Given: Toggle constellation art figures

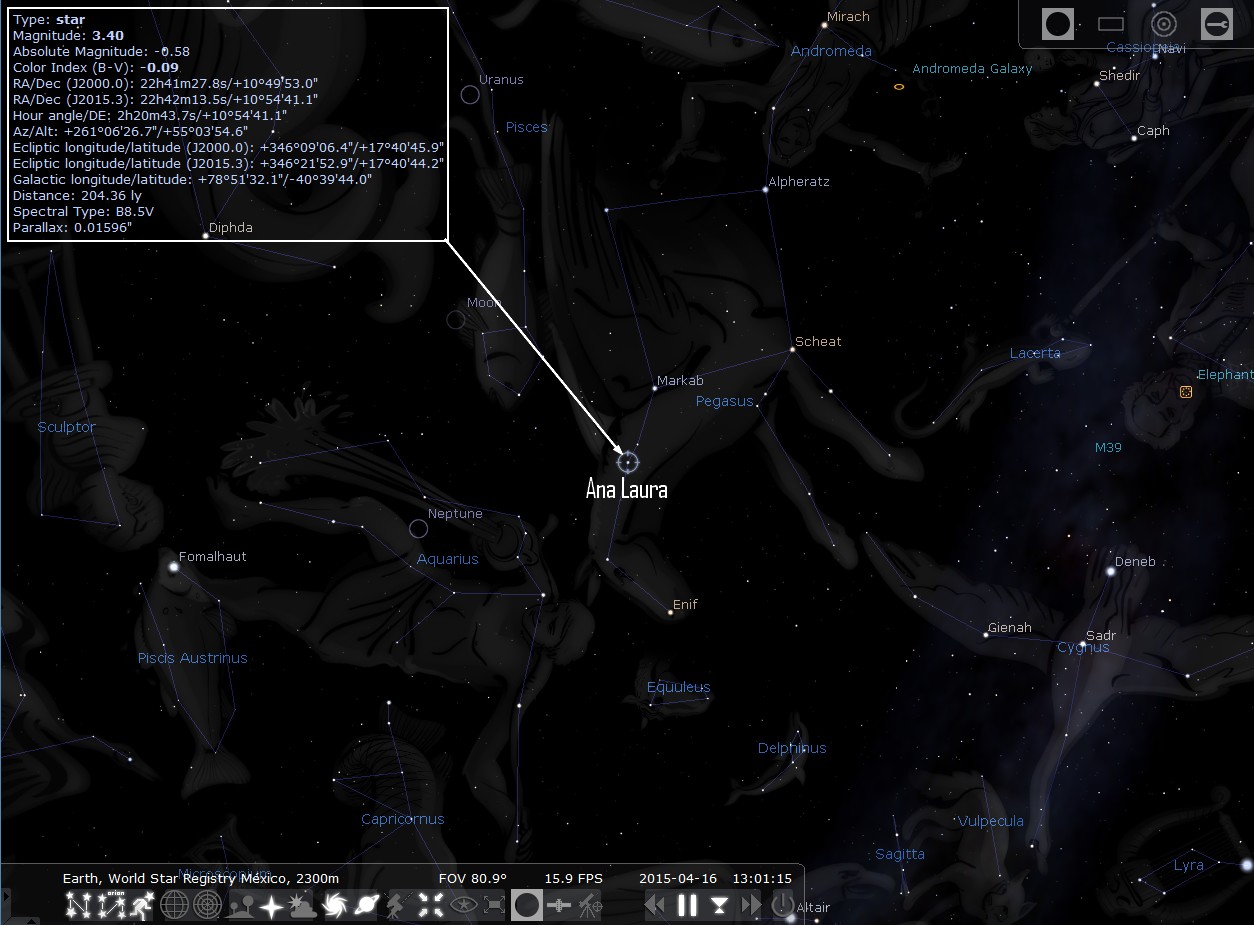Looking at the screenshot, I should [141, 906].
